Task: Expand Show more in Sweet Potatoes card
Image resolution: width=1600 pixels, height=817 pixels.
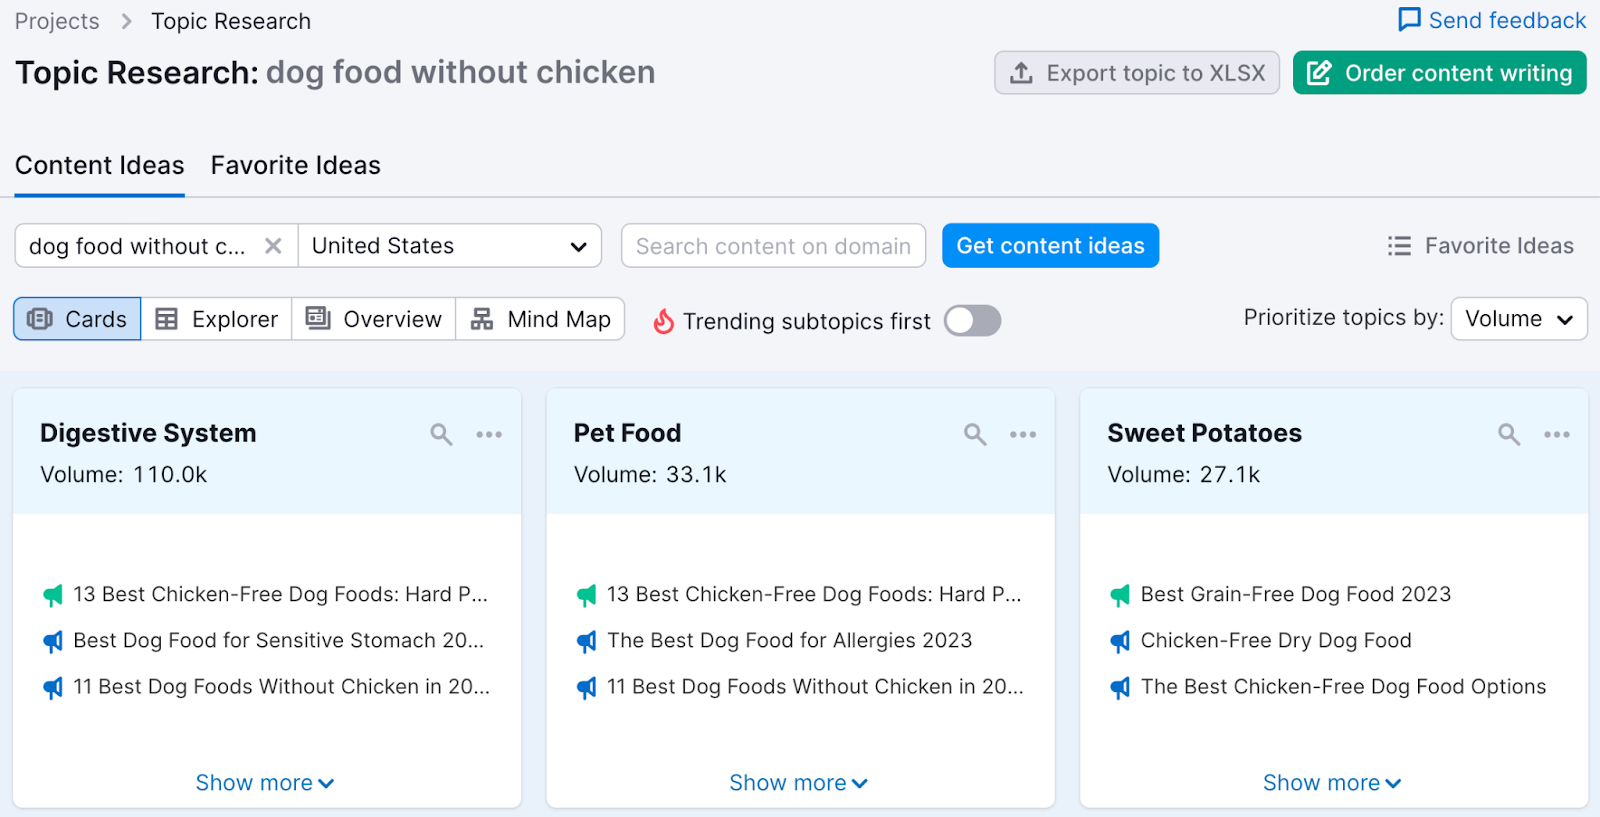Action: pyautogui.click(x=1332, y=783)
